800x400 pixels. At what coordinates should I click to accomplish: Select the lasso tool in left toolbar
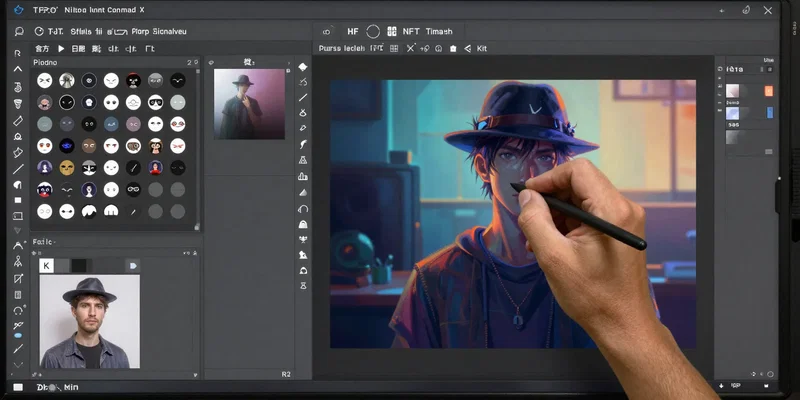[19, 310]
